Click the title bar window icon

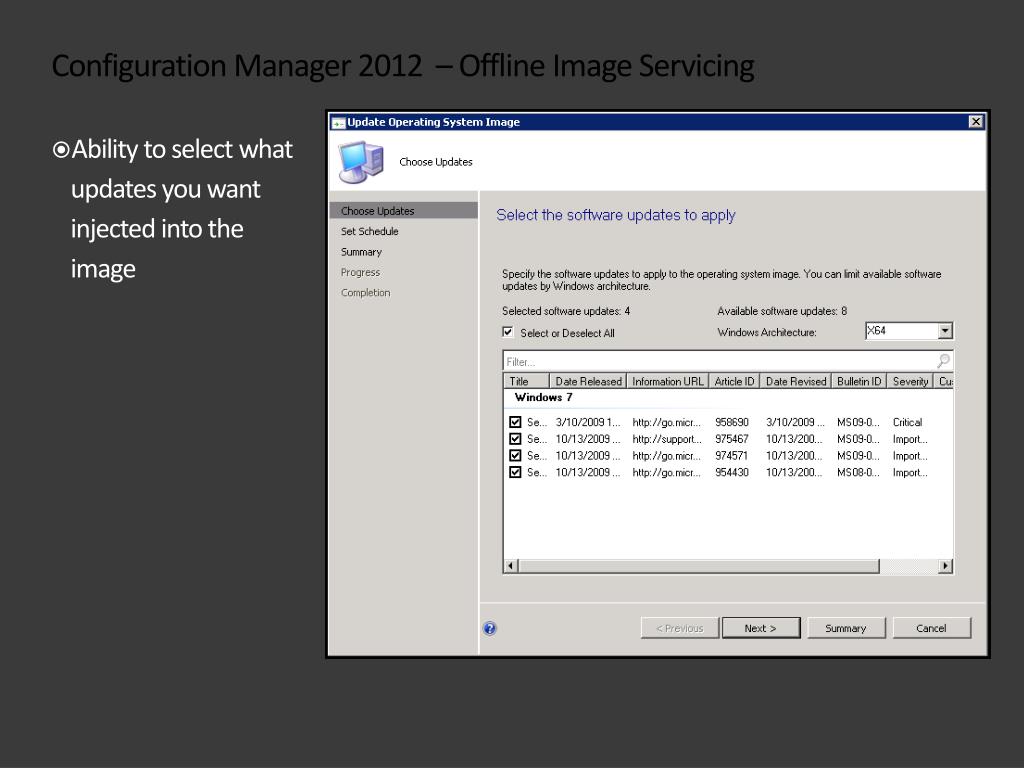[338, 122]
